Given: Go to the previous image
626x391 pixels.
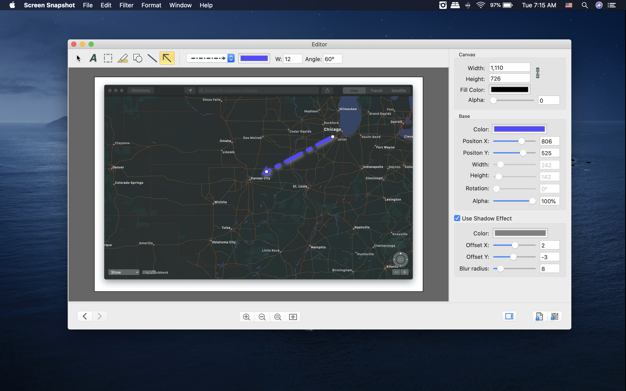Looking at the screenshot, I should coord(85,316).
